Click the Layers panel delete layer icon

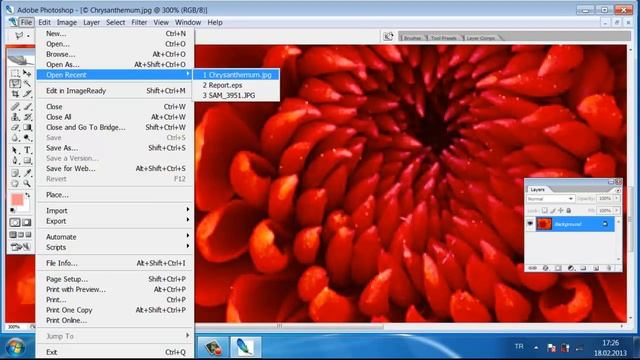point(609,268)
